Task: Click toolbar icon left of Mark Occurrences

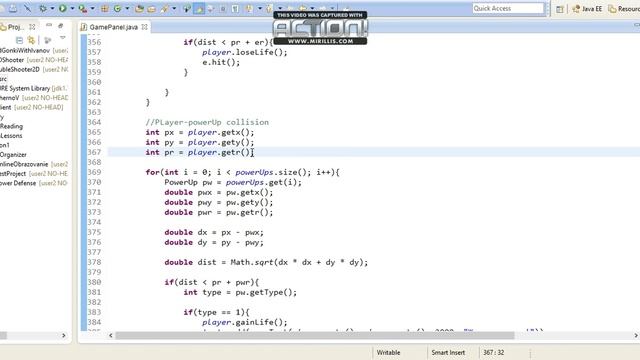Action: (187, 8)
